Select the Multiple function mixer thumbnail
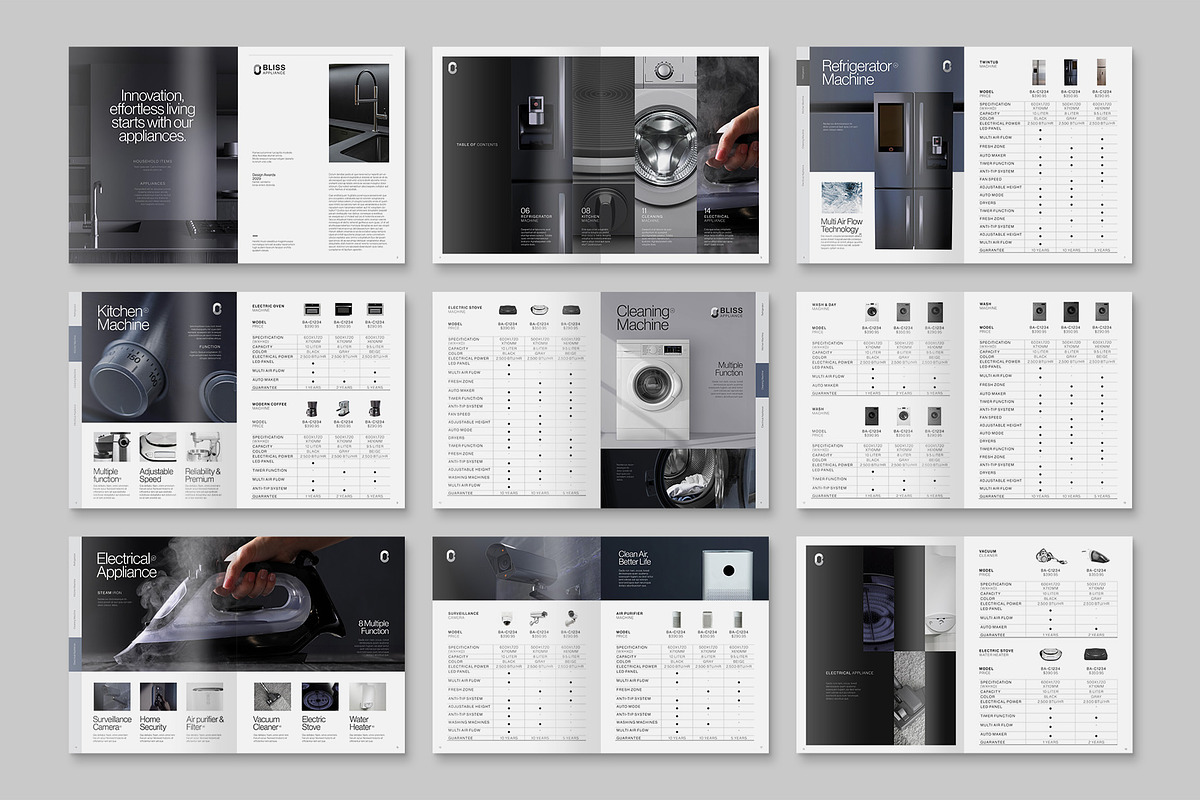Viewport: 1200px width, 800px height. (111, 447)
